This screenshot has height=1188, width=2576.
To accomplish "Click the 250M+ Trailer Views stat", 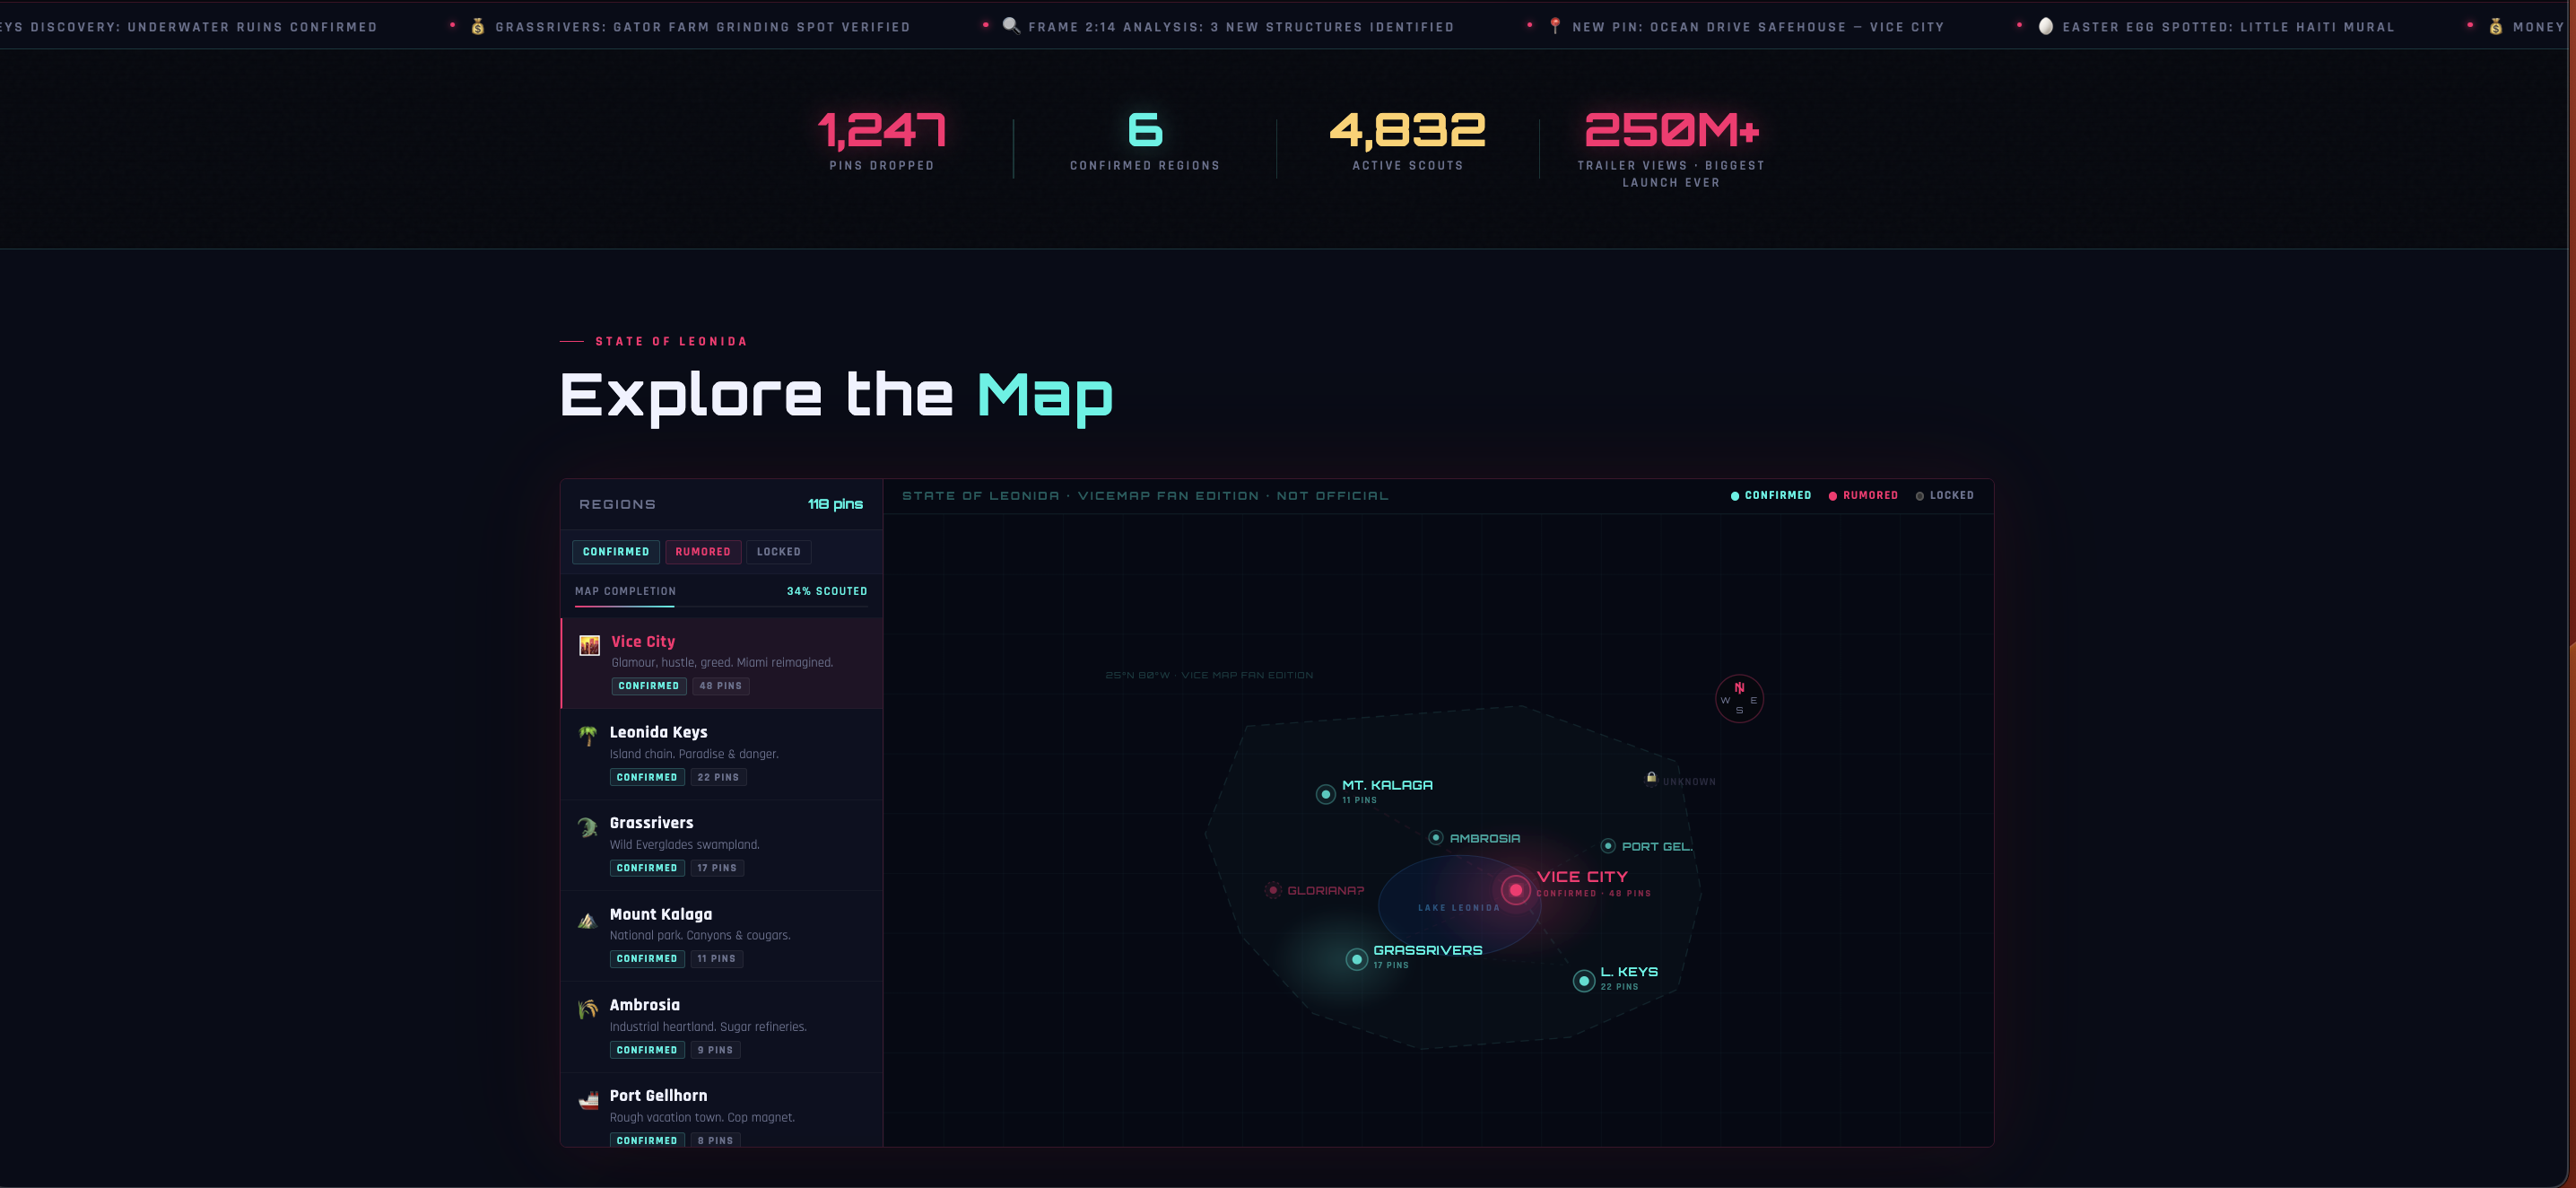I will tap(1671, 148).
